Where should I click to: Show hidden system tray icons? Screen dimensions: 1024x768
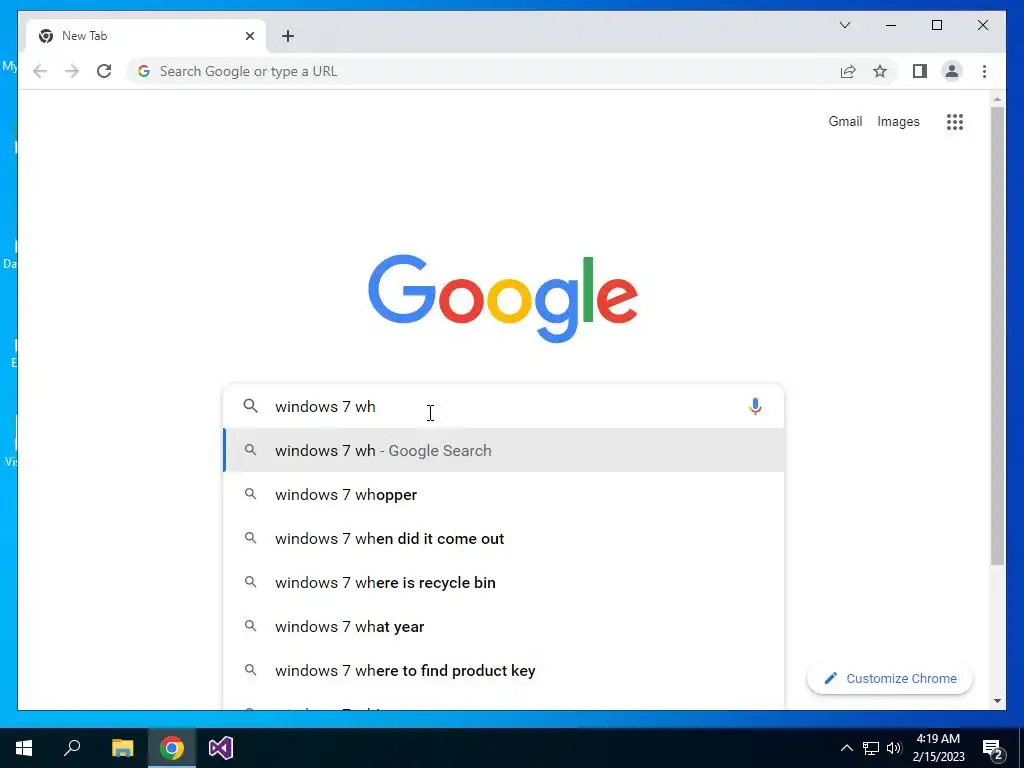[846, 748]
